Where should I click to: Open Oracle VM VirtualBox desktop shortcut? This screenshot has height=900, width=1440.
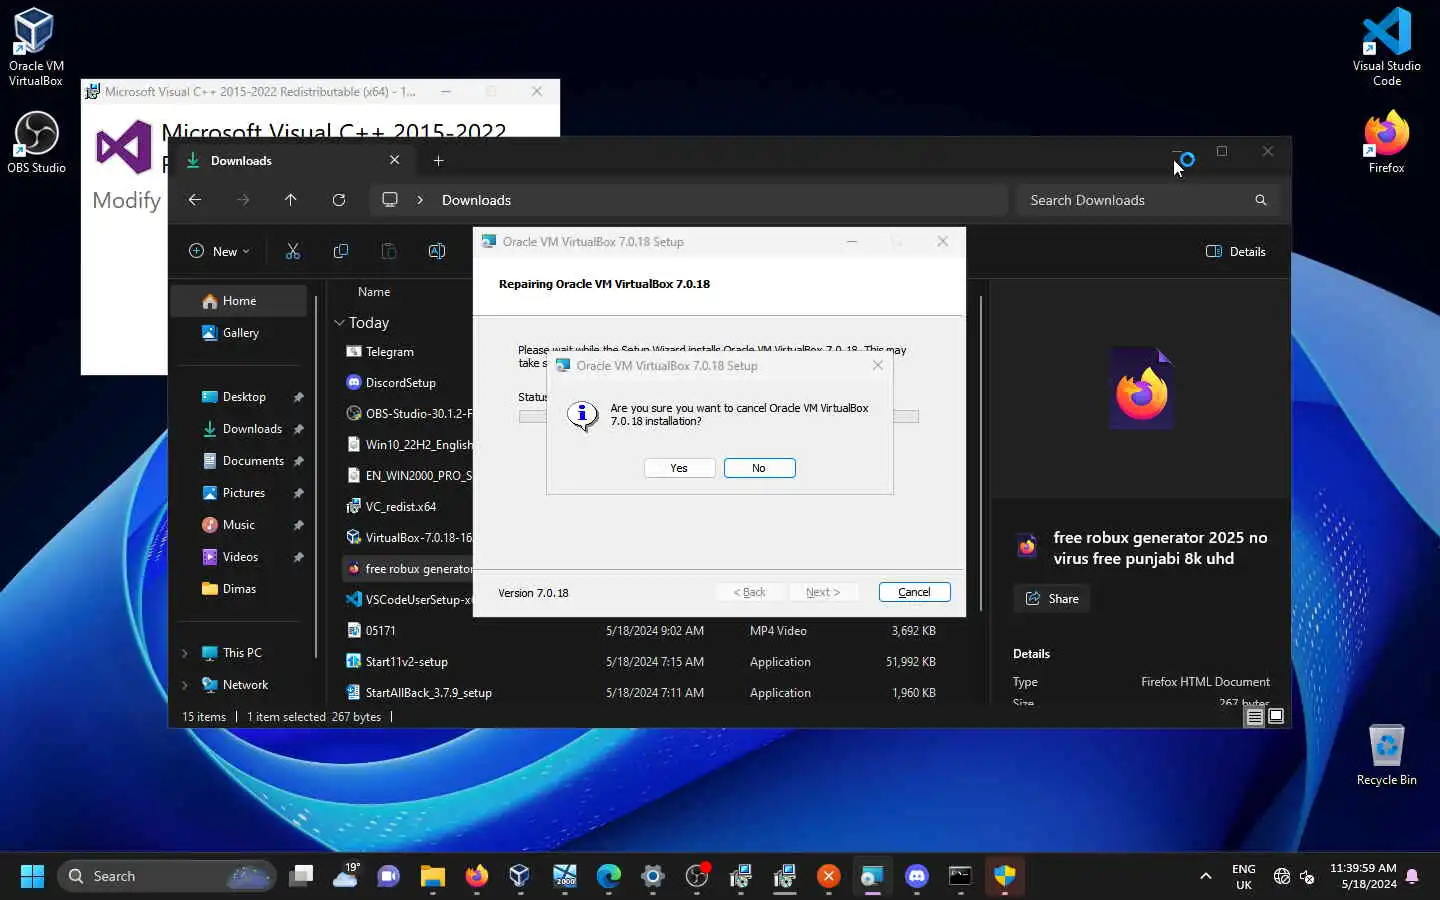click(35, 46)
